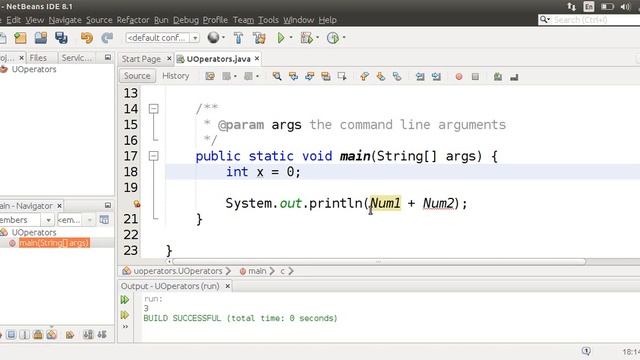Open the Debug menu
The image size is (640, 360).
click(186, 20)
